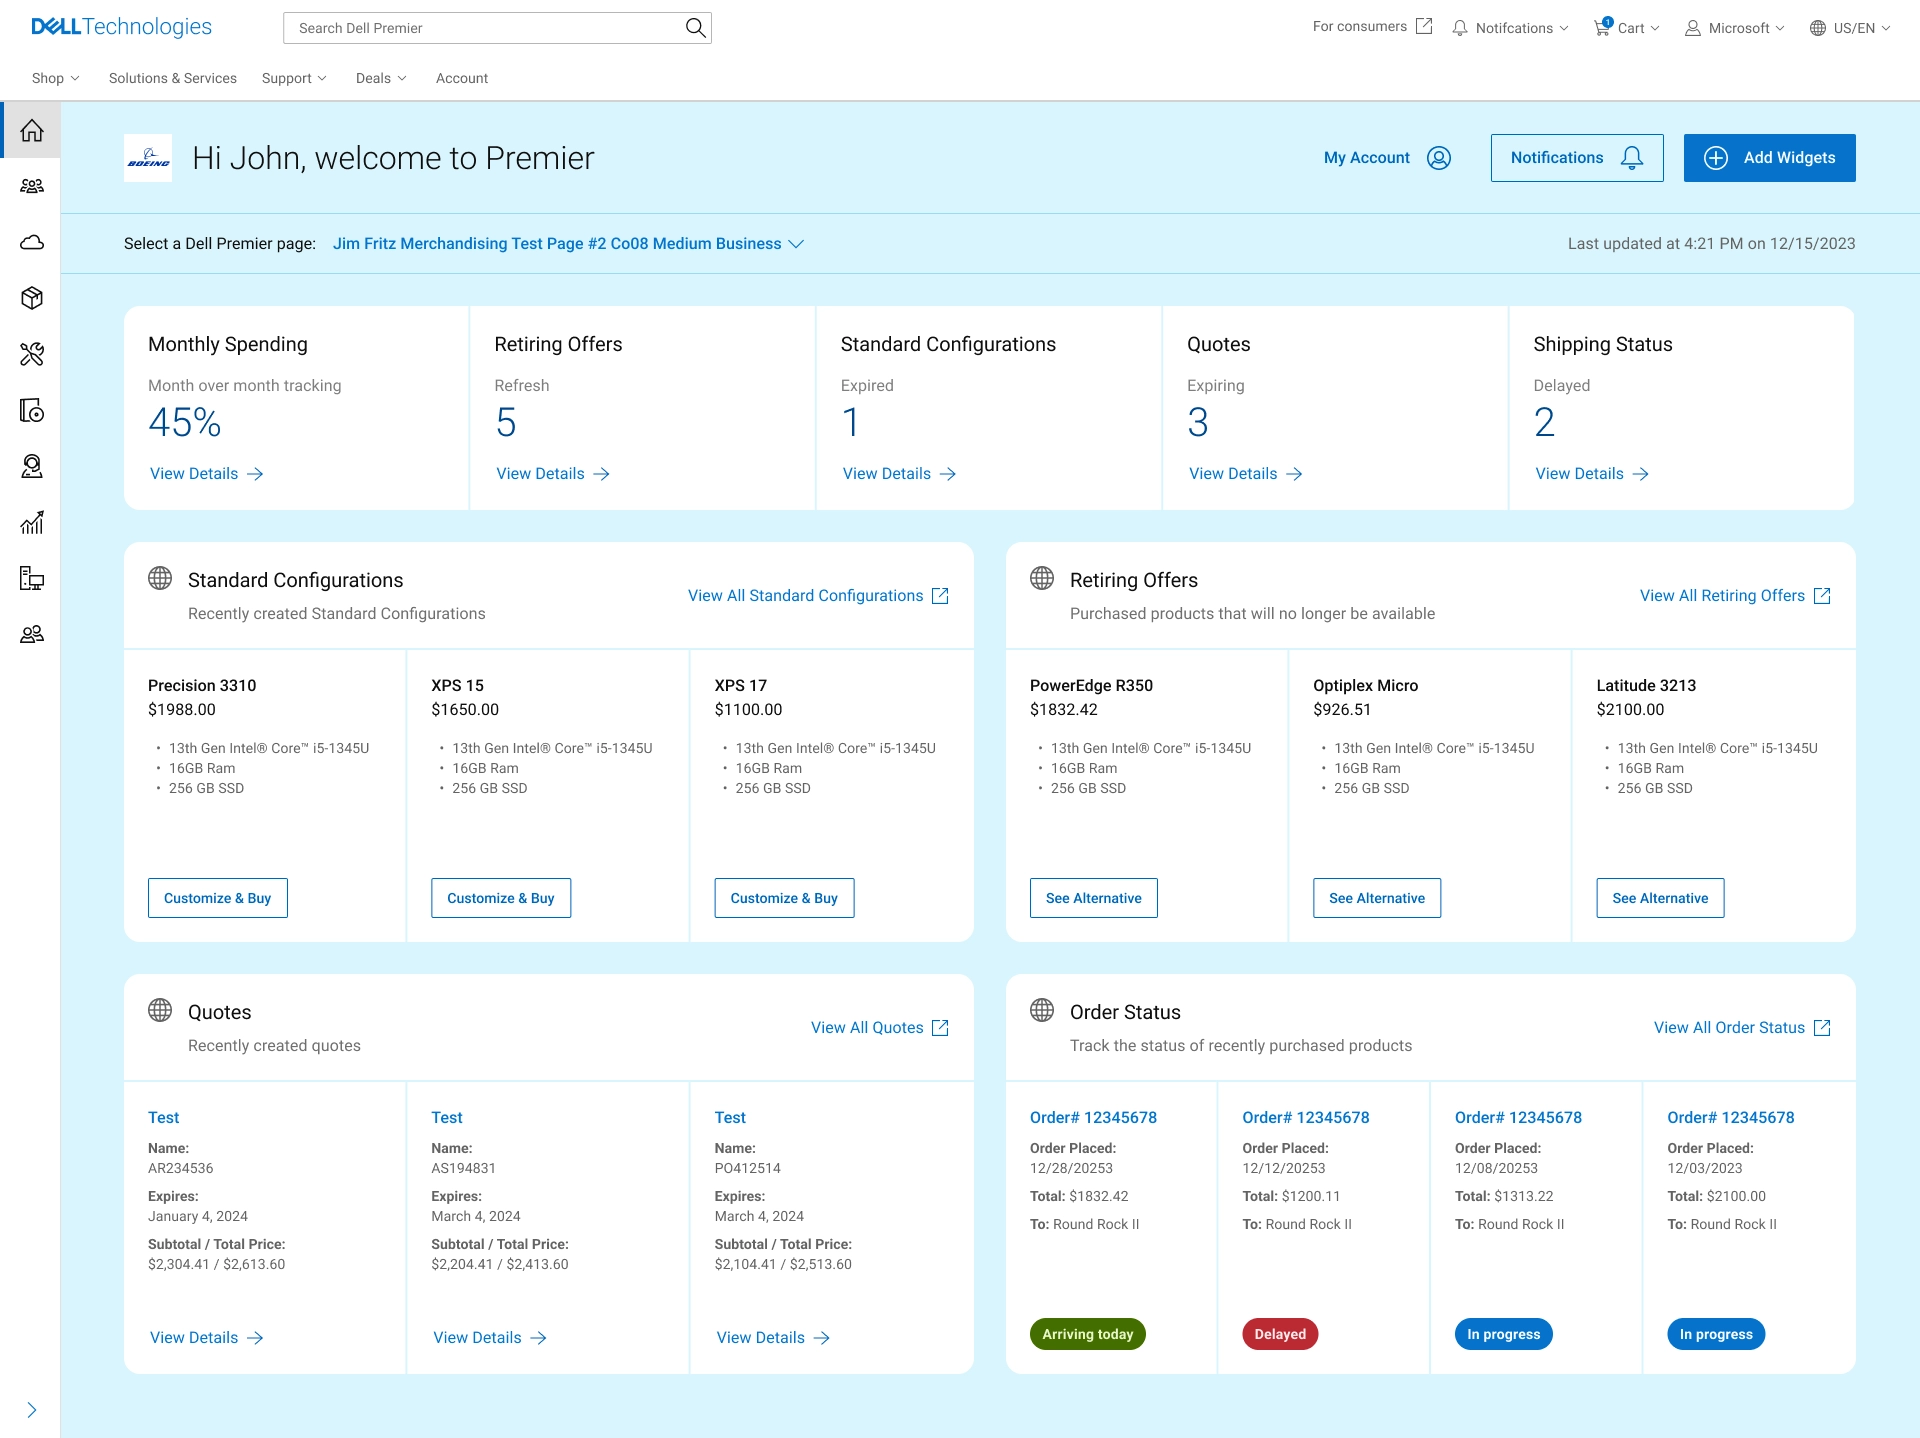Screen dimensions: 1920x1438
Task: Click the search magnifier icon
Action: (695, 28)
